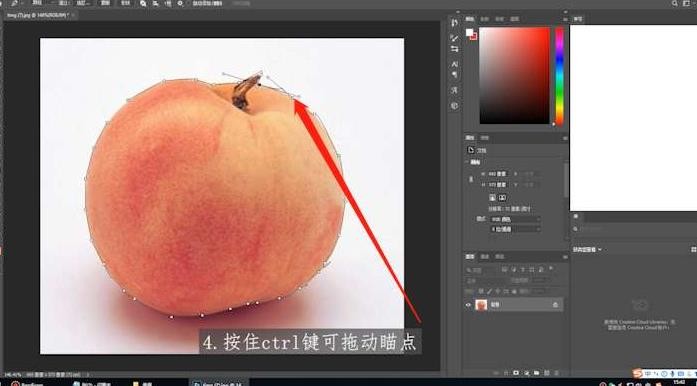Open the History panel icon in collapsed dock
This screenshot has width=697, height=386.
coord(454,22)
